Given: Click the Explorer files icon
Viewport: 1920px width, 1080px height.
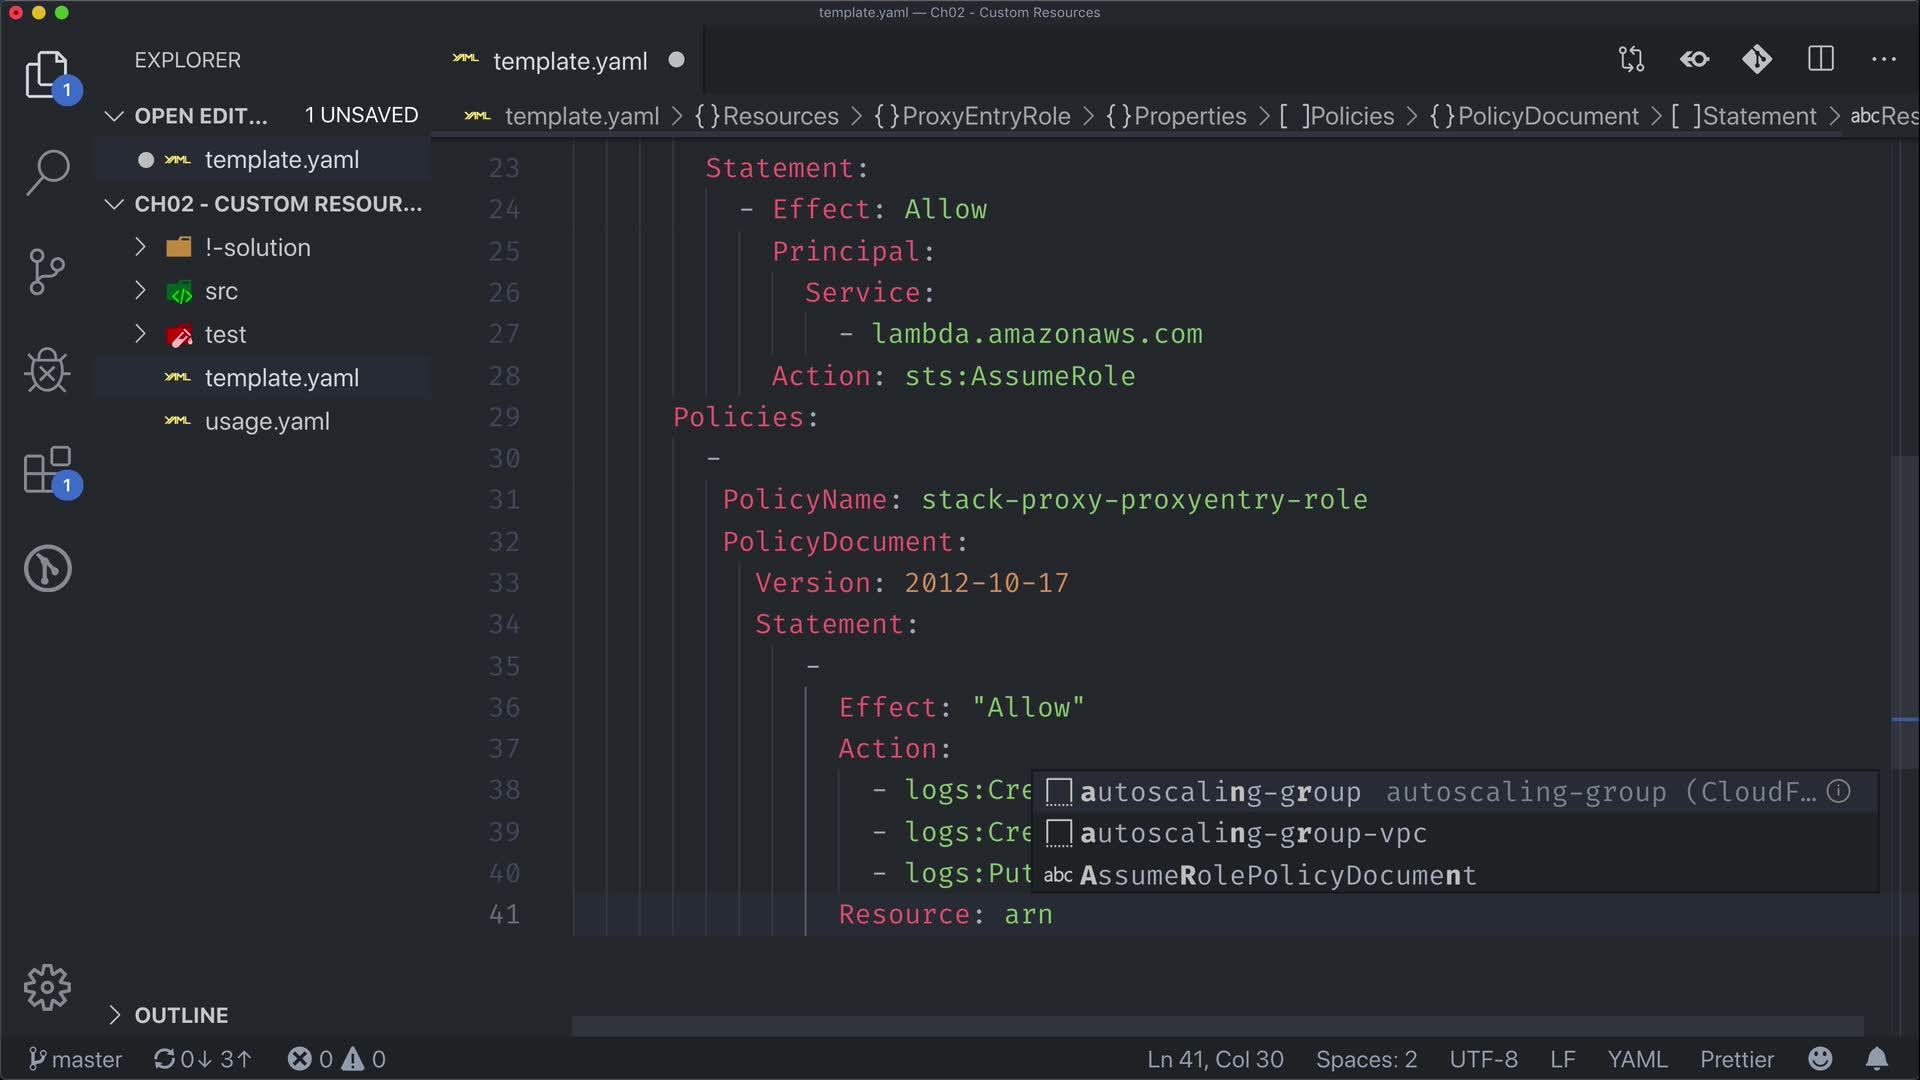Looking at the screenshot, I should [47, 75].
